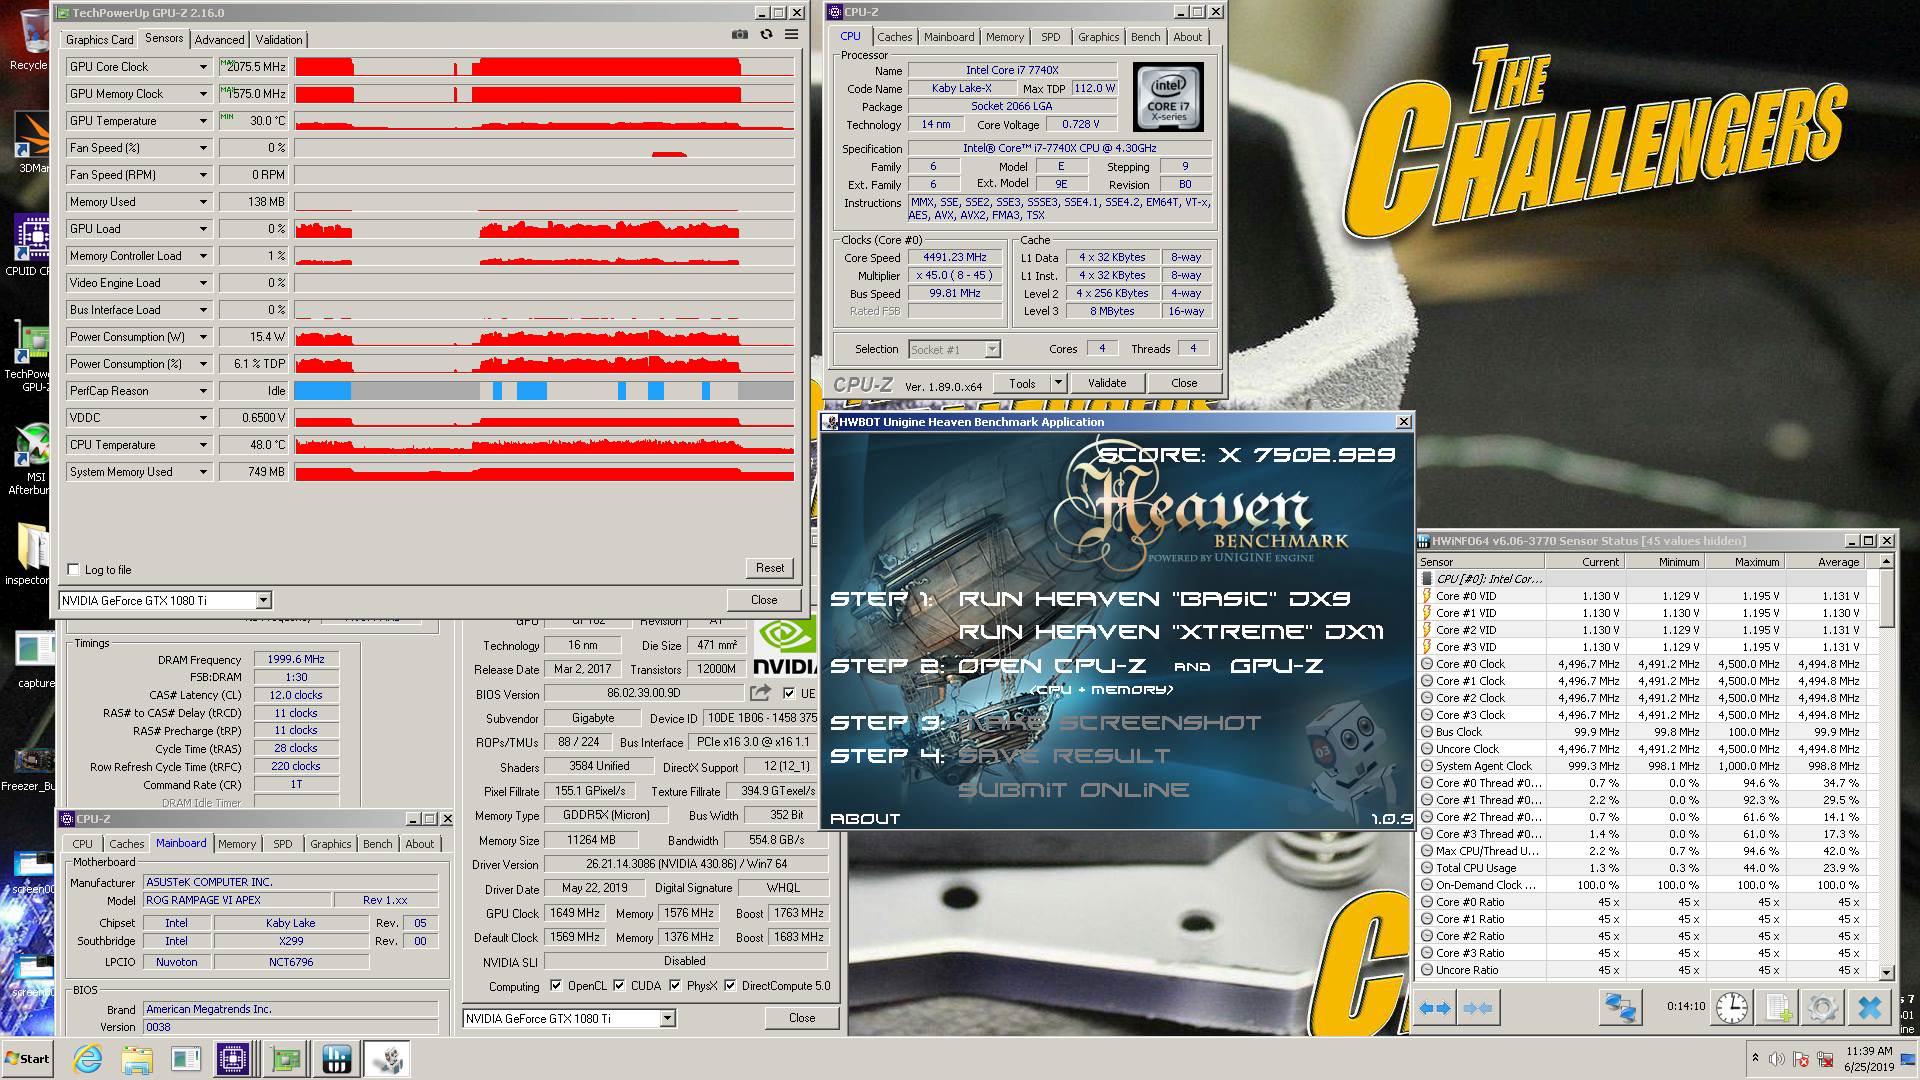Switch to GPU-Z Graphics Card tab

[x=99, y=40]
